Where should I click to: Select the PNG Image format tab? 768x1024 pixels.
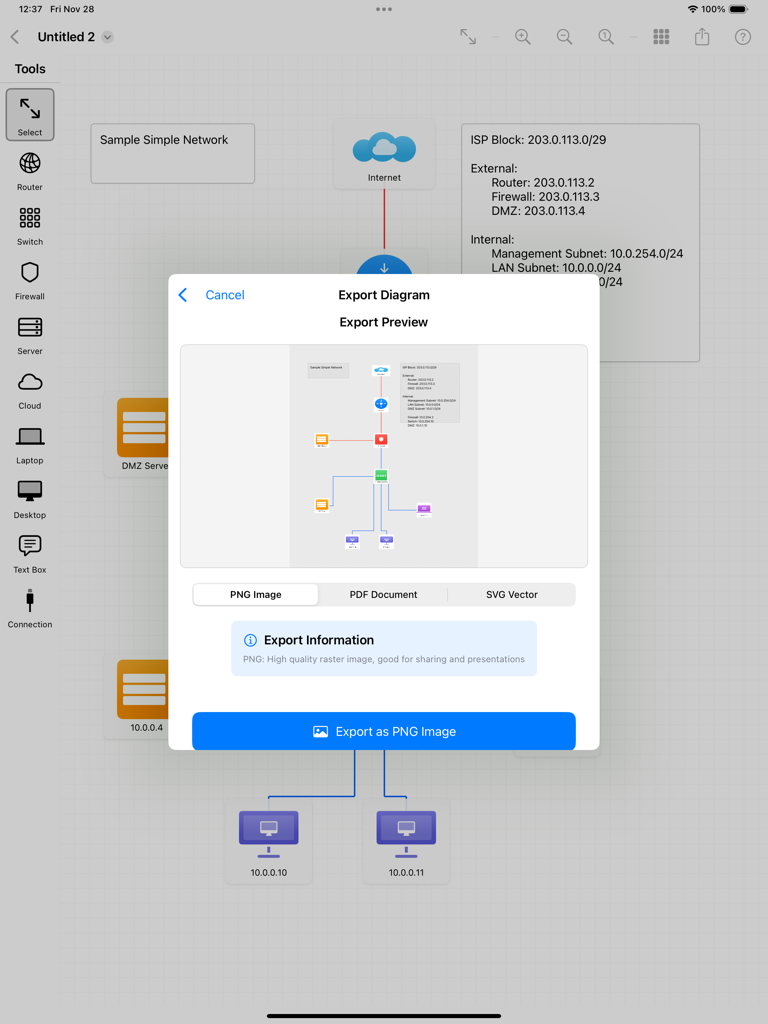256,594
